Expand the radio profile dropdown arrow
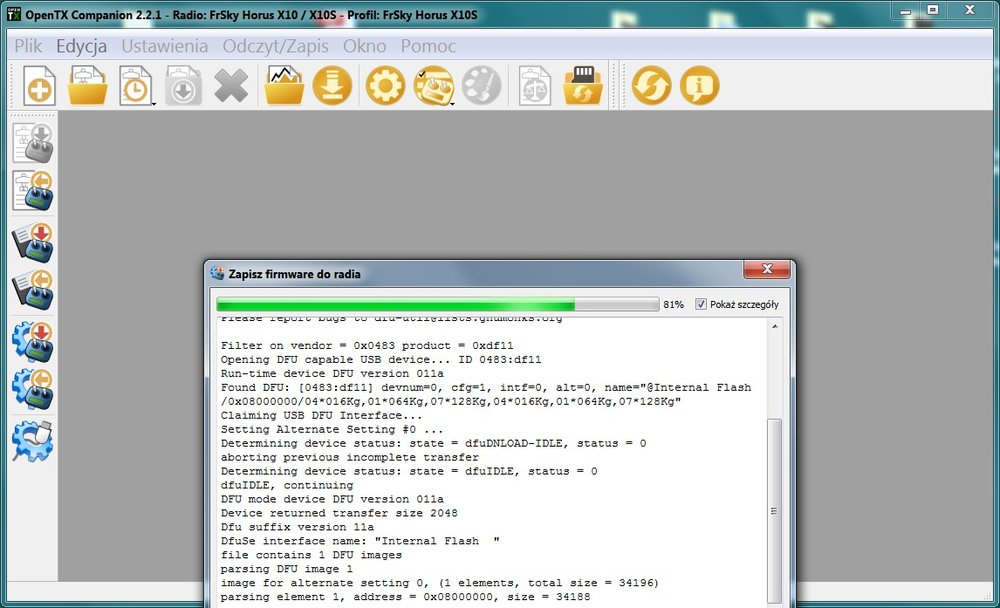1000x608 pixels. click(452, 103)
